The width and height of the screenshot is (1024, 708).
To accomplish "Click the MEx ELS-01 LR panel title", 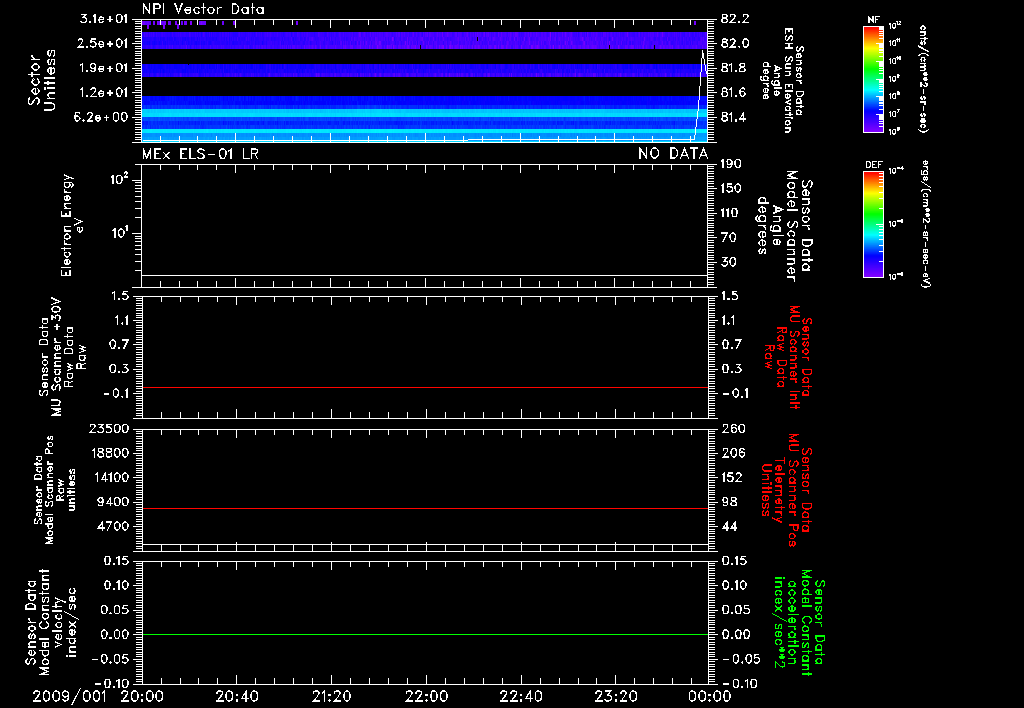I will click(200, 153).
